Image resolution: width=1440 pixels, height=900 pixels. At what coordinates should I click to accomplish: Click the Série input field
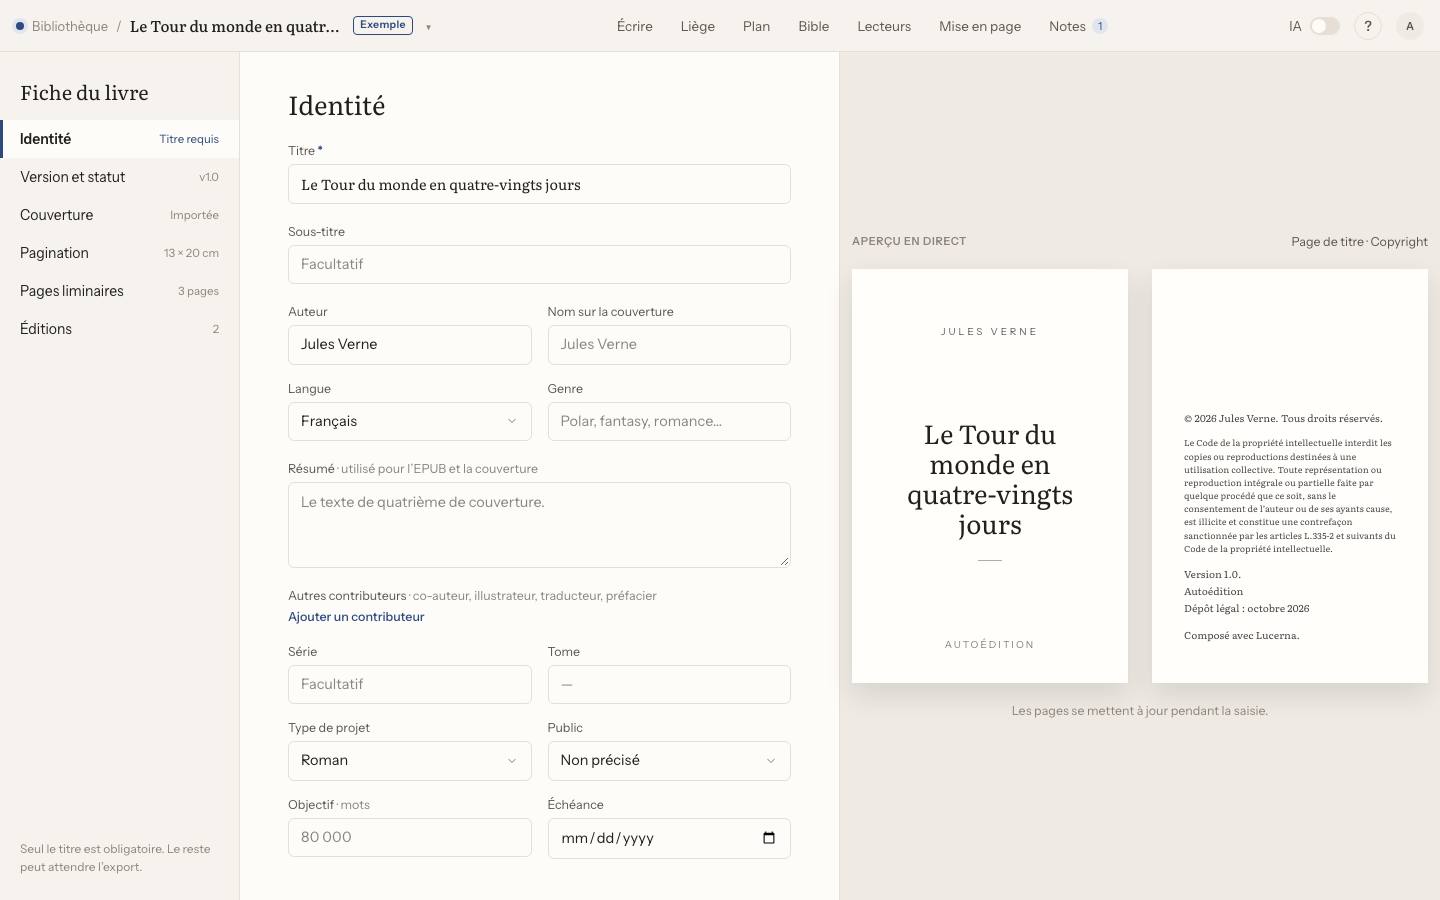(410, 684)
